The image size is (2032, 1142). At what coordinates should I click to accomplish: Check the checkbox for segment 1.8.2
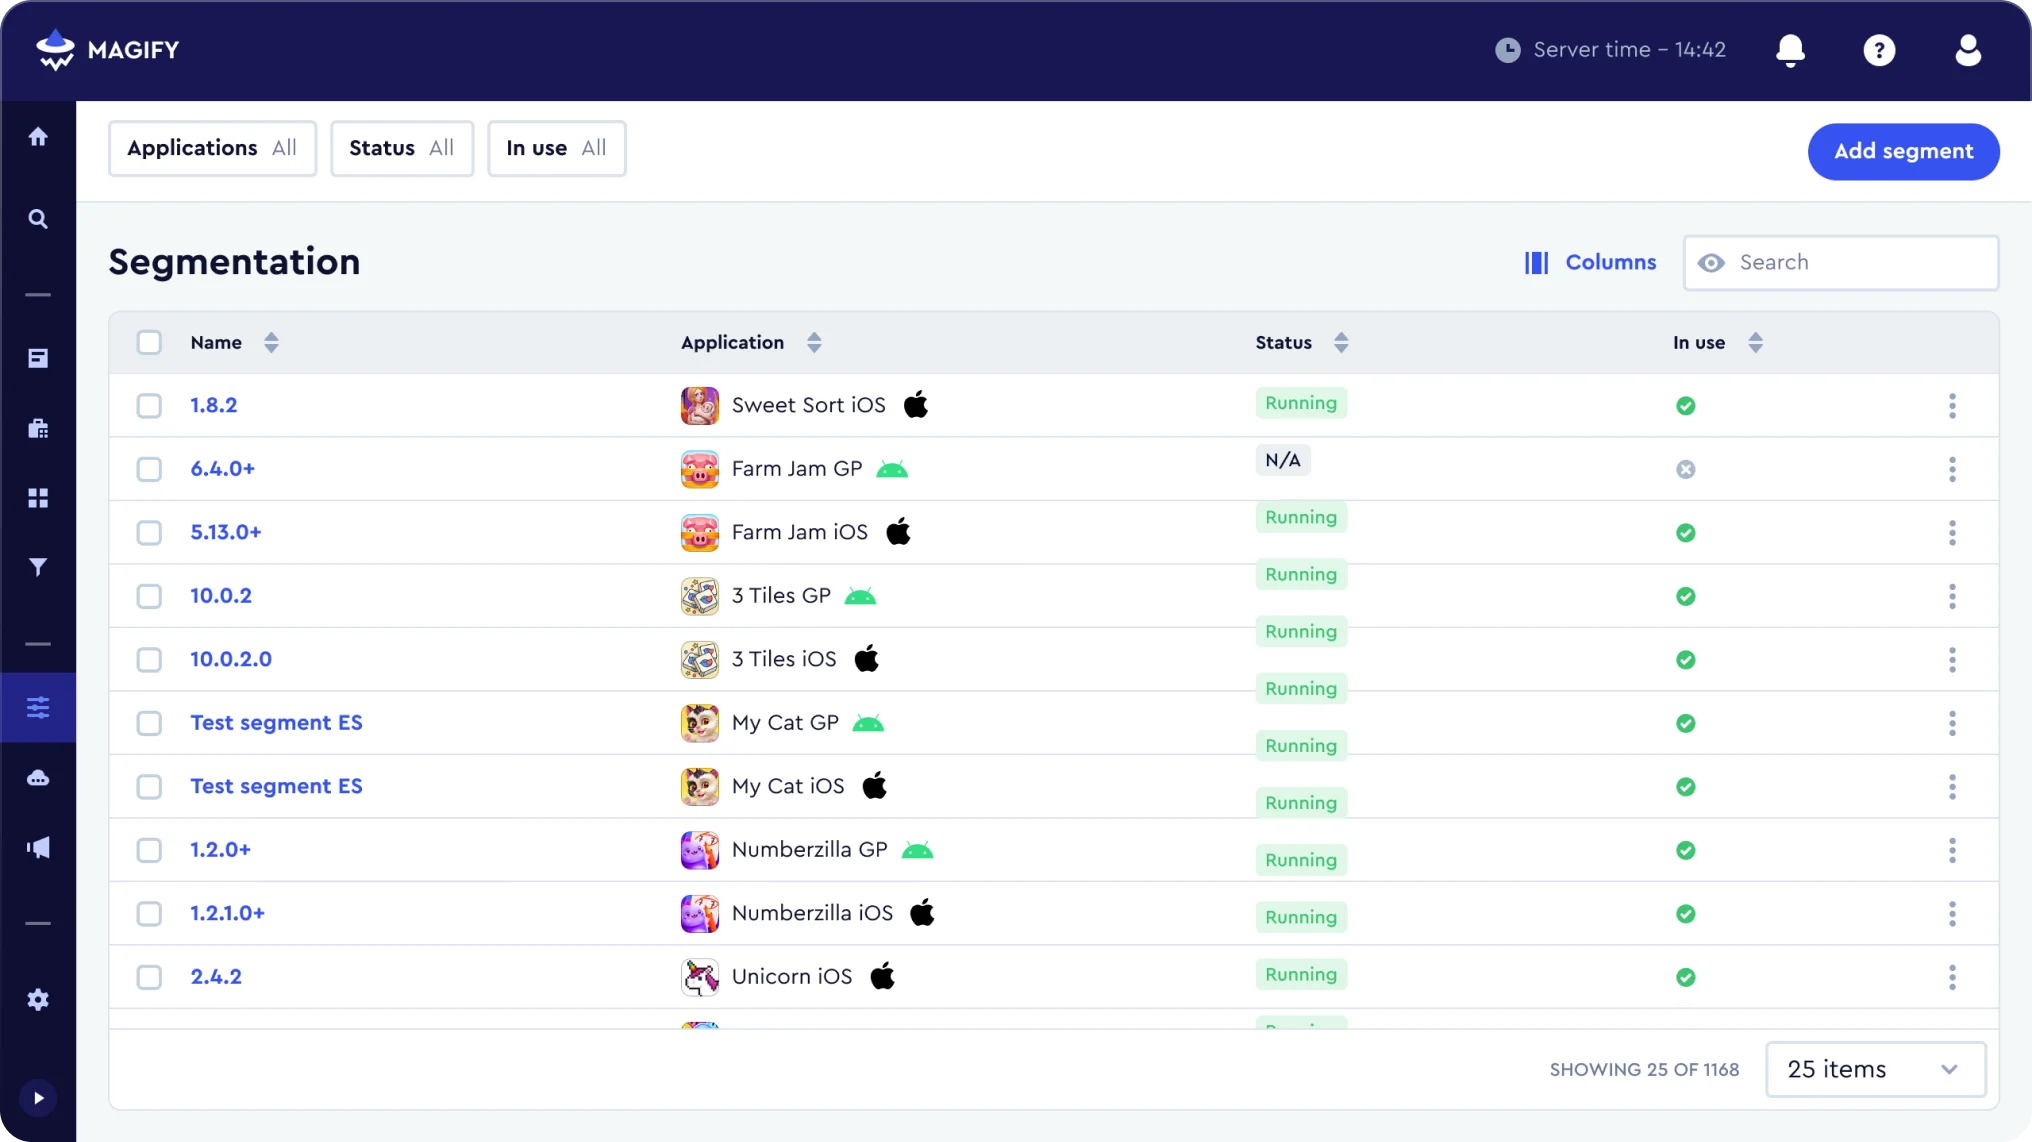pyautogui.click(x=149, y=406)
